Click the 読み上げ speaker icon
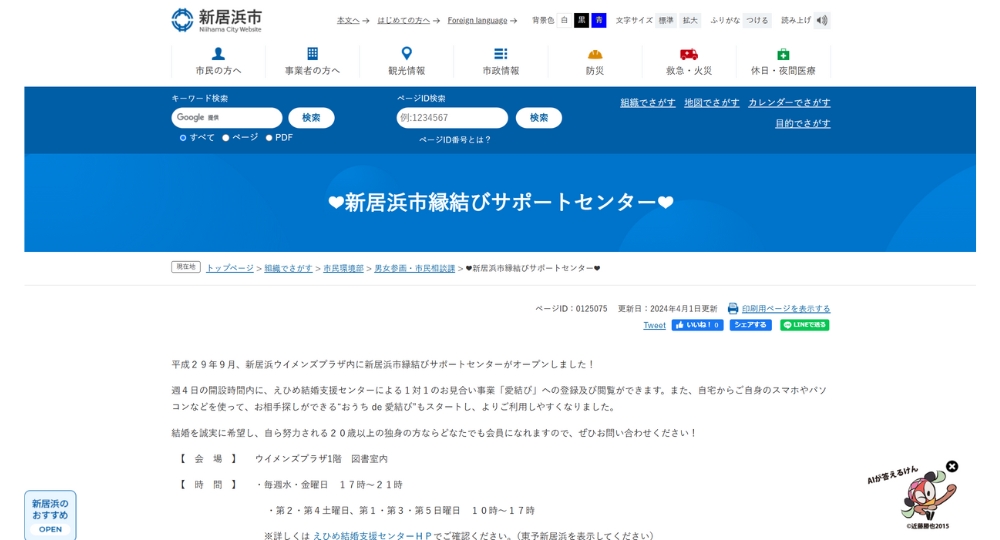This screenshot has width=1000, height=540. coord(822,20)
